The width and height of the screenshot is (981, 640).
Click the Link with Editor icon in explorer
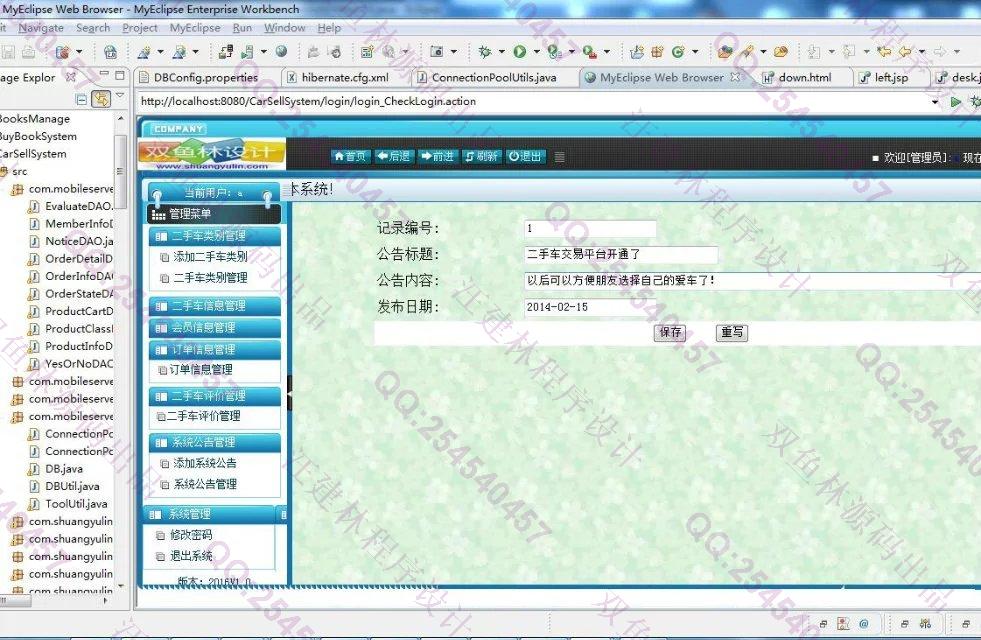(x=100, y=98)
